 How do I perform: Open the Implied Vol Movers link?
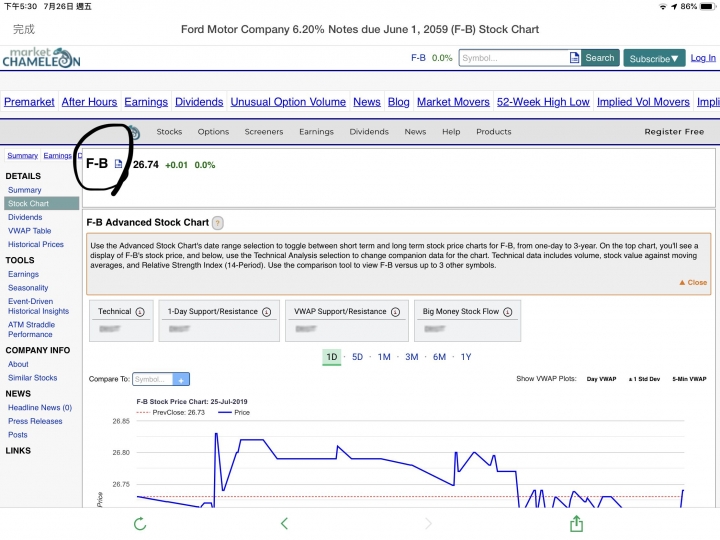point(643,102)
